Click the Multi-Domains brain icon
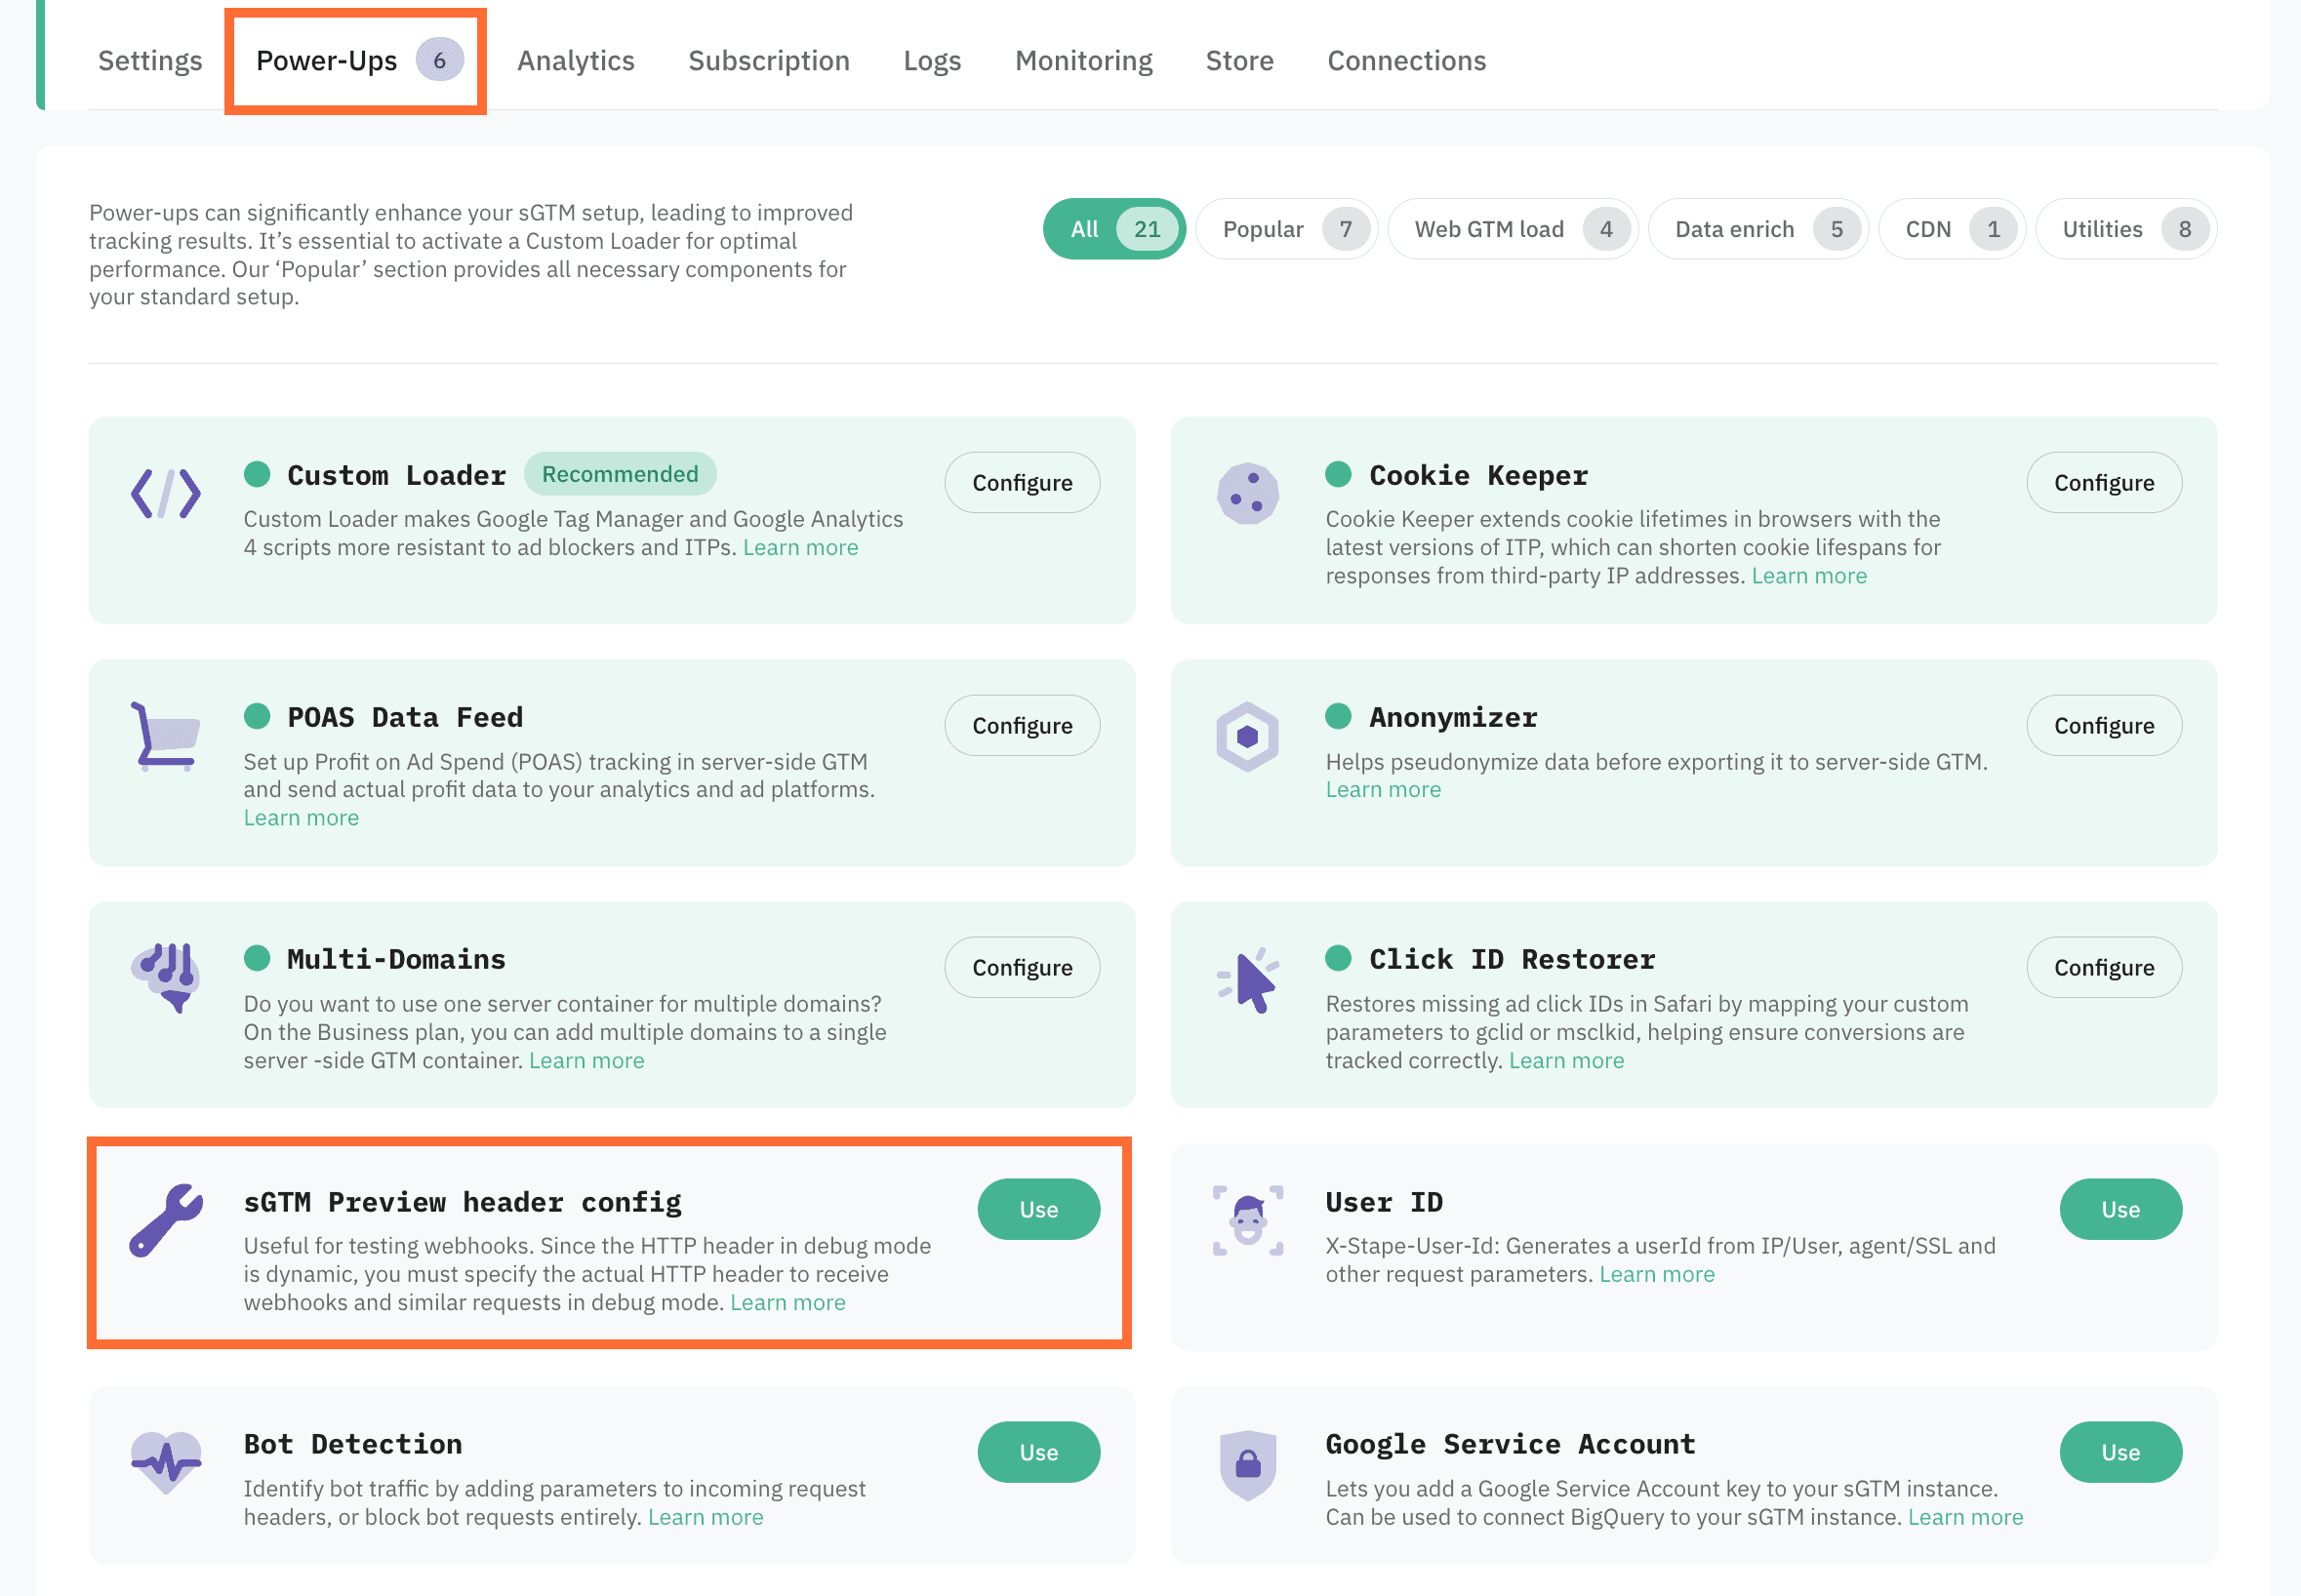 166,980
